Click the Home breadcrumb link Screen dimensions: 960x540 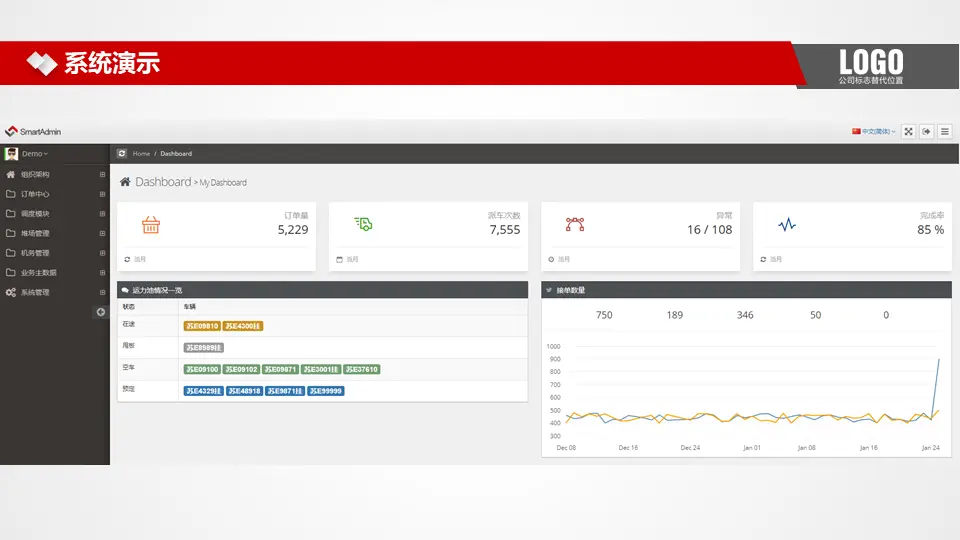point(141,153)
